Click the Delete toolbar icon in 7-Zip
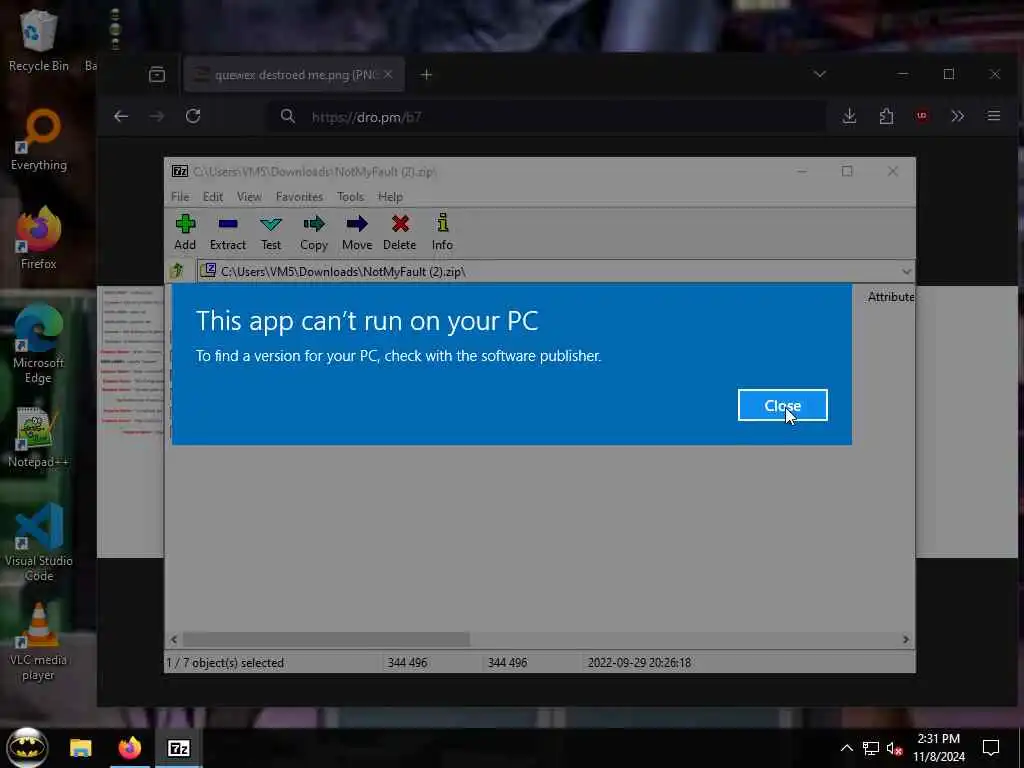The image size is (1024, 768). click(x=400, y=232)
